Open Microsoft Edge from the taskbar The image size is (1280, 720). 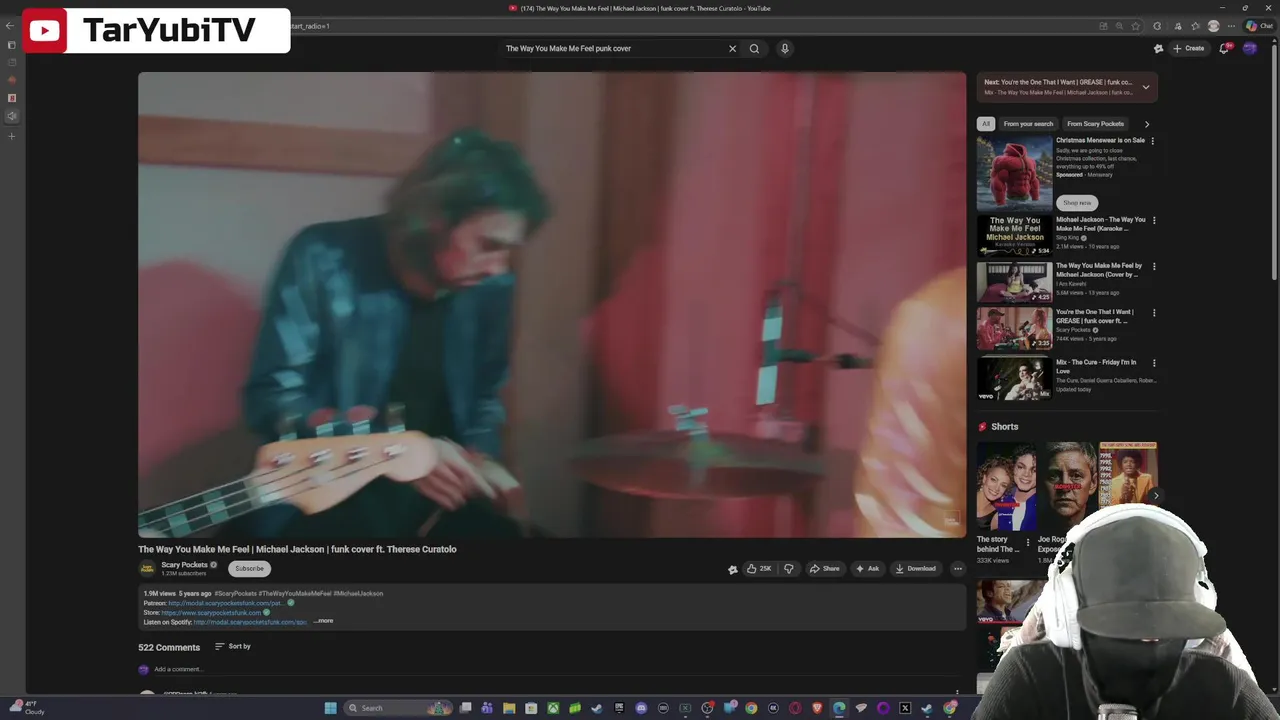point(839,708)
